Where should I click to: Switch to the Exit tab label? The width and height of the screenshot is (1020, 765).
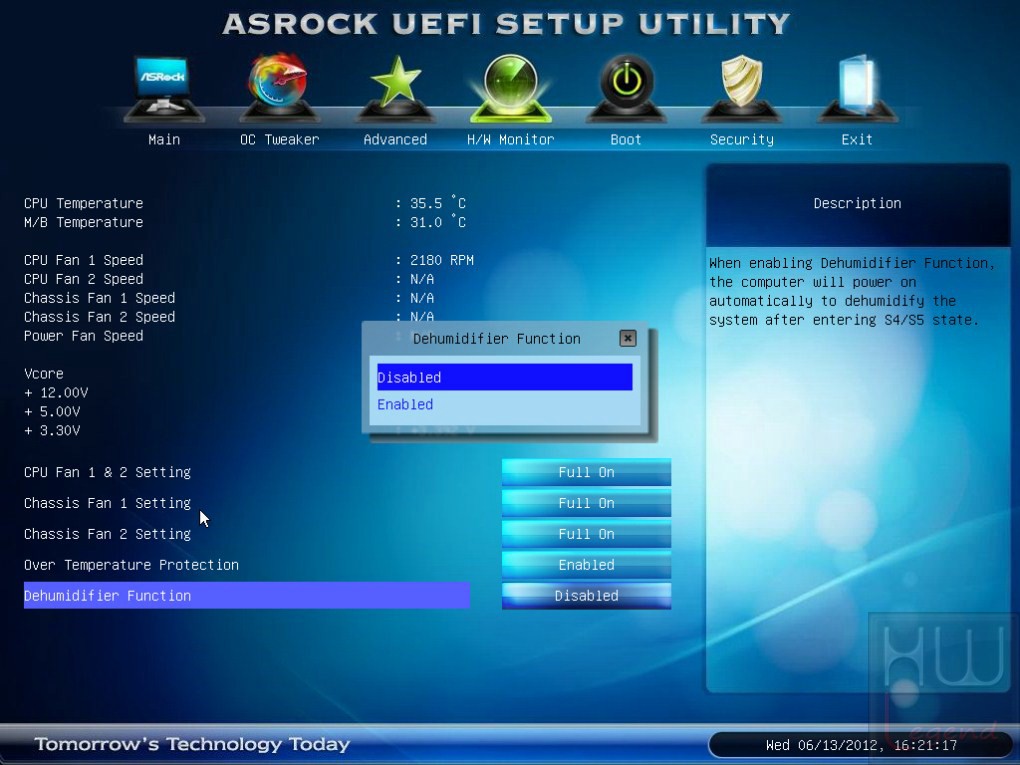point(857,139)
